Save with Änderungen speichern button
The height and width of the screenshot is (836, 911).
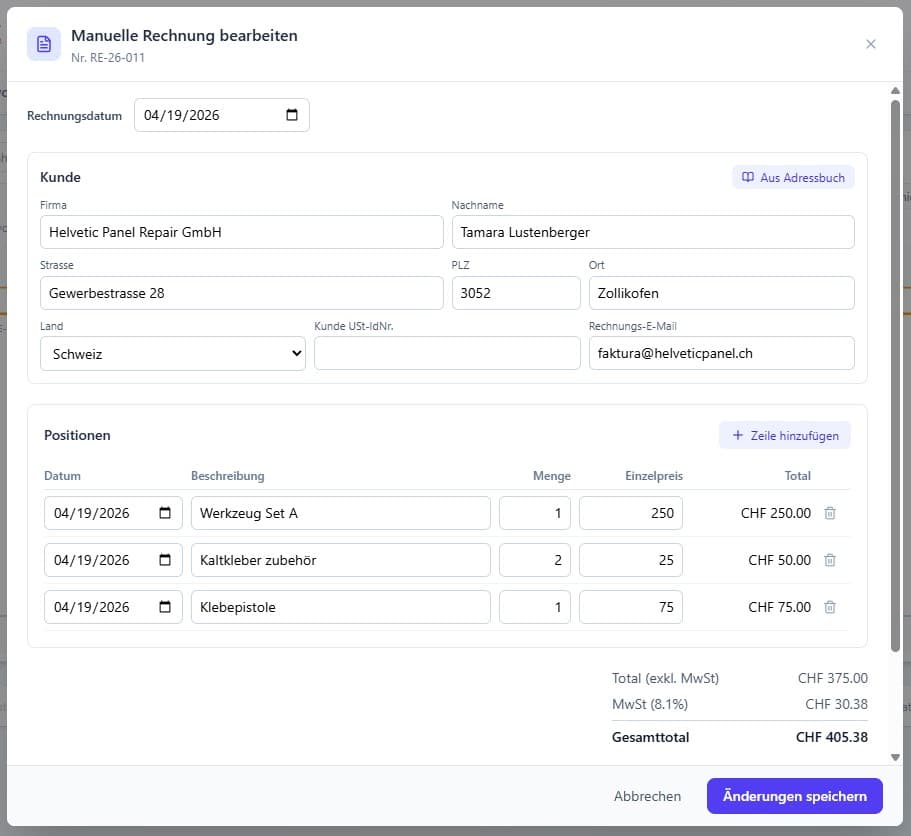[794, 796]
